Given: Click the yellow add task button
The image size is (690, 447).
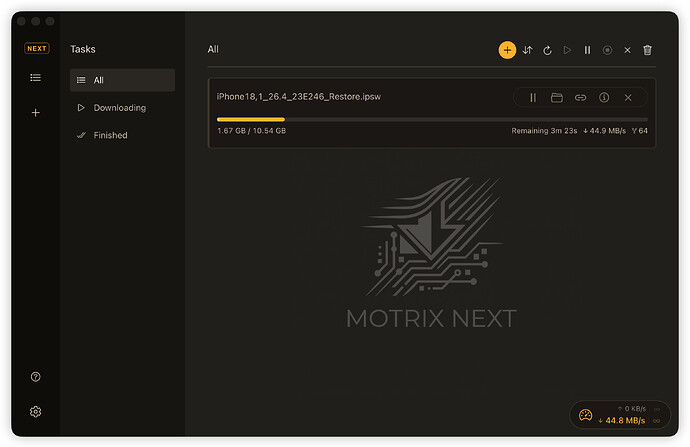Looking at the screenshot, I should click(507, 50).
